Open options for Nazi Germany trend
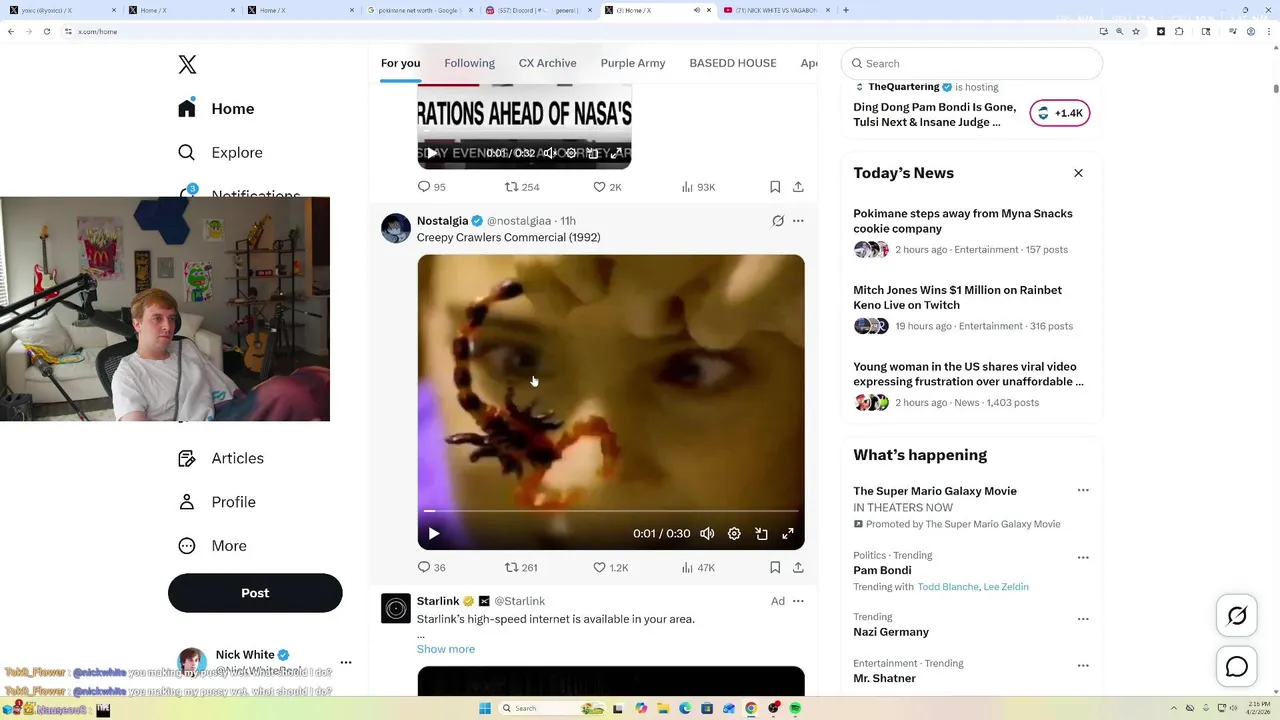The width and height of the screenshot is (1280, 720). 1083,619
